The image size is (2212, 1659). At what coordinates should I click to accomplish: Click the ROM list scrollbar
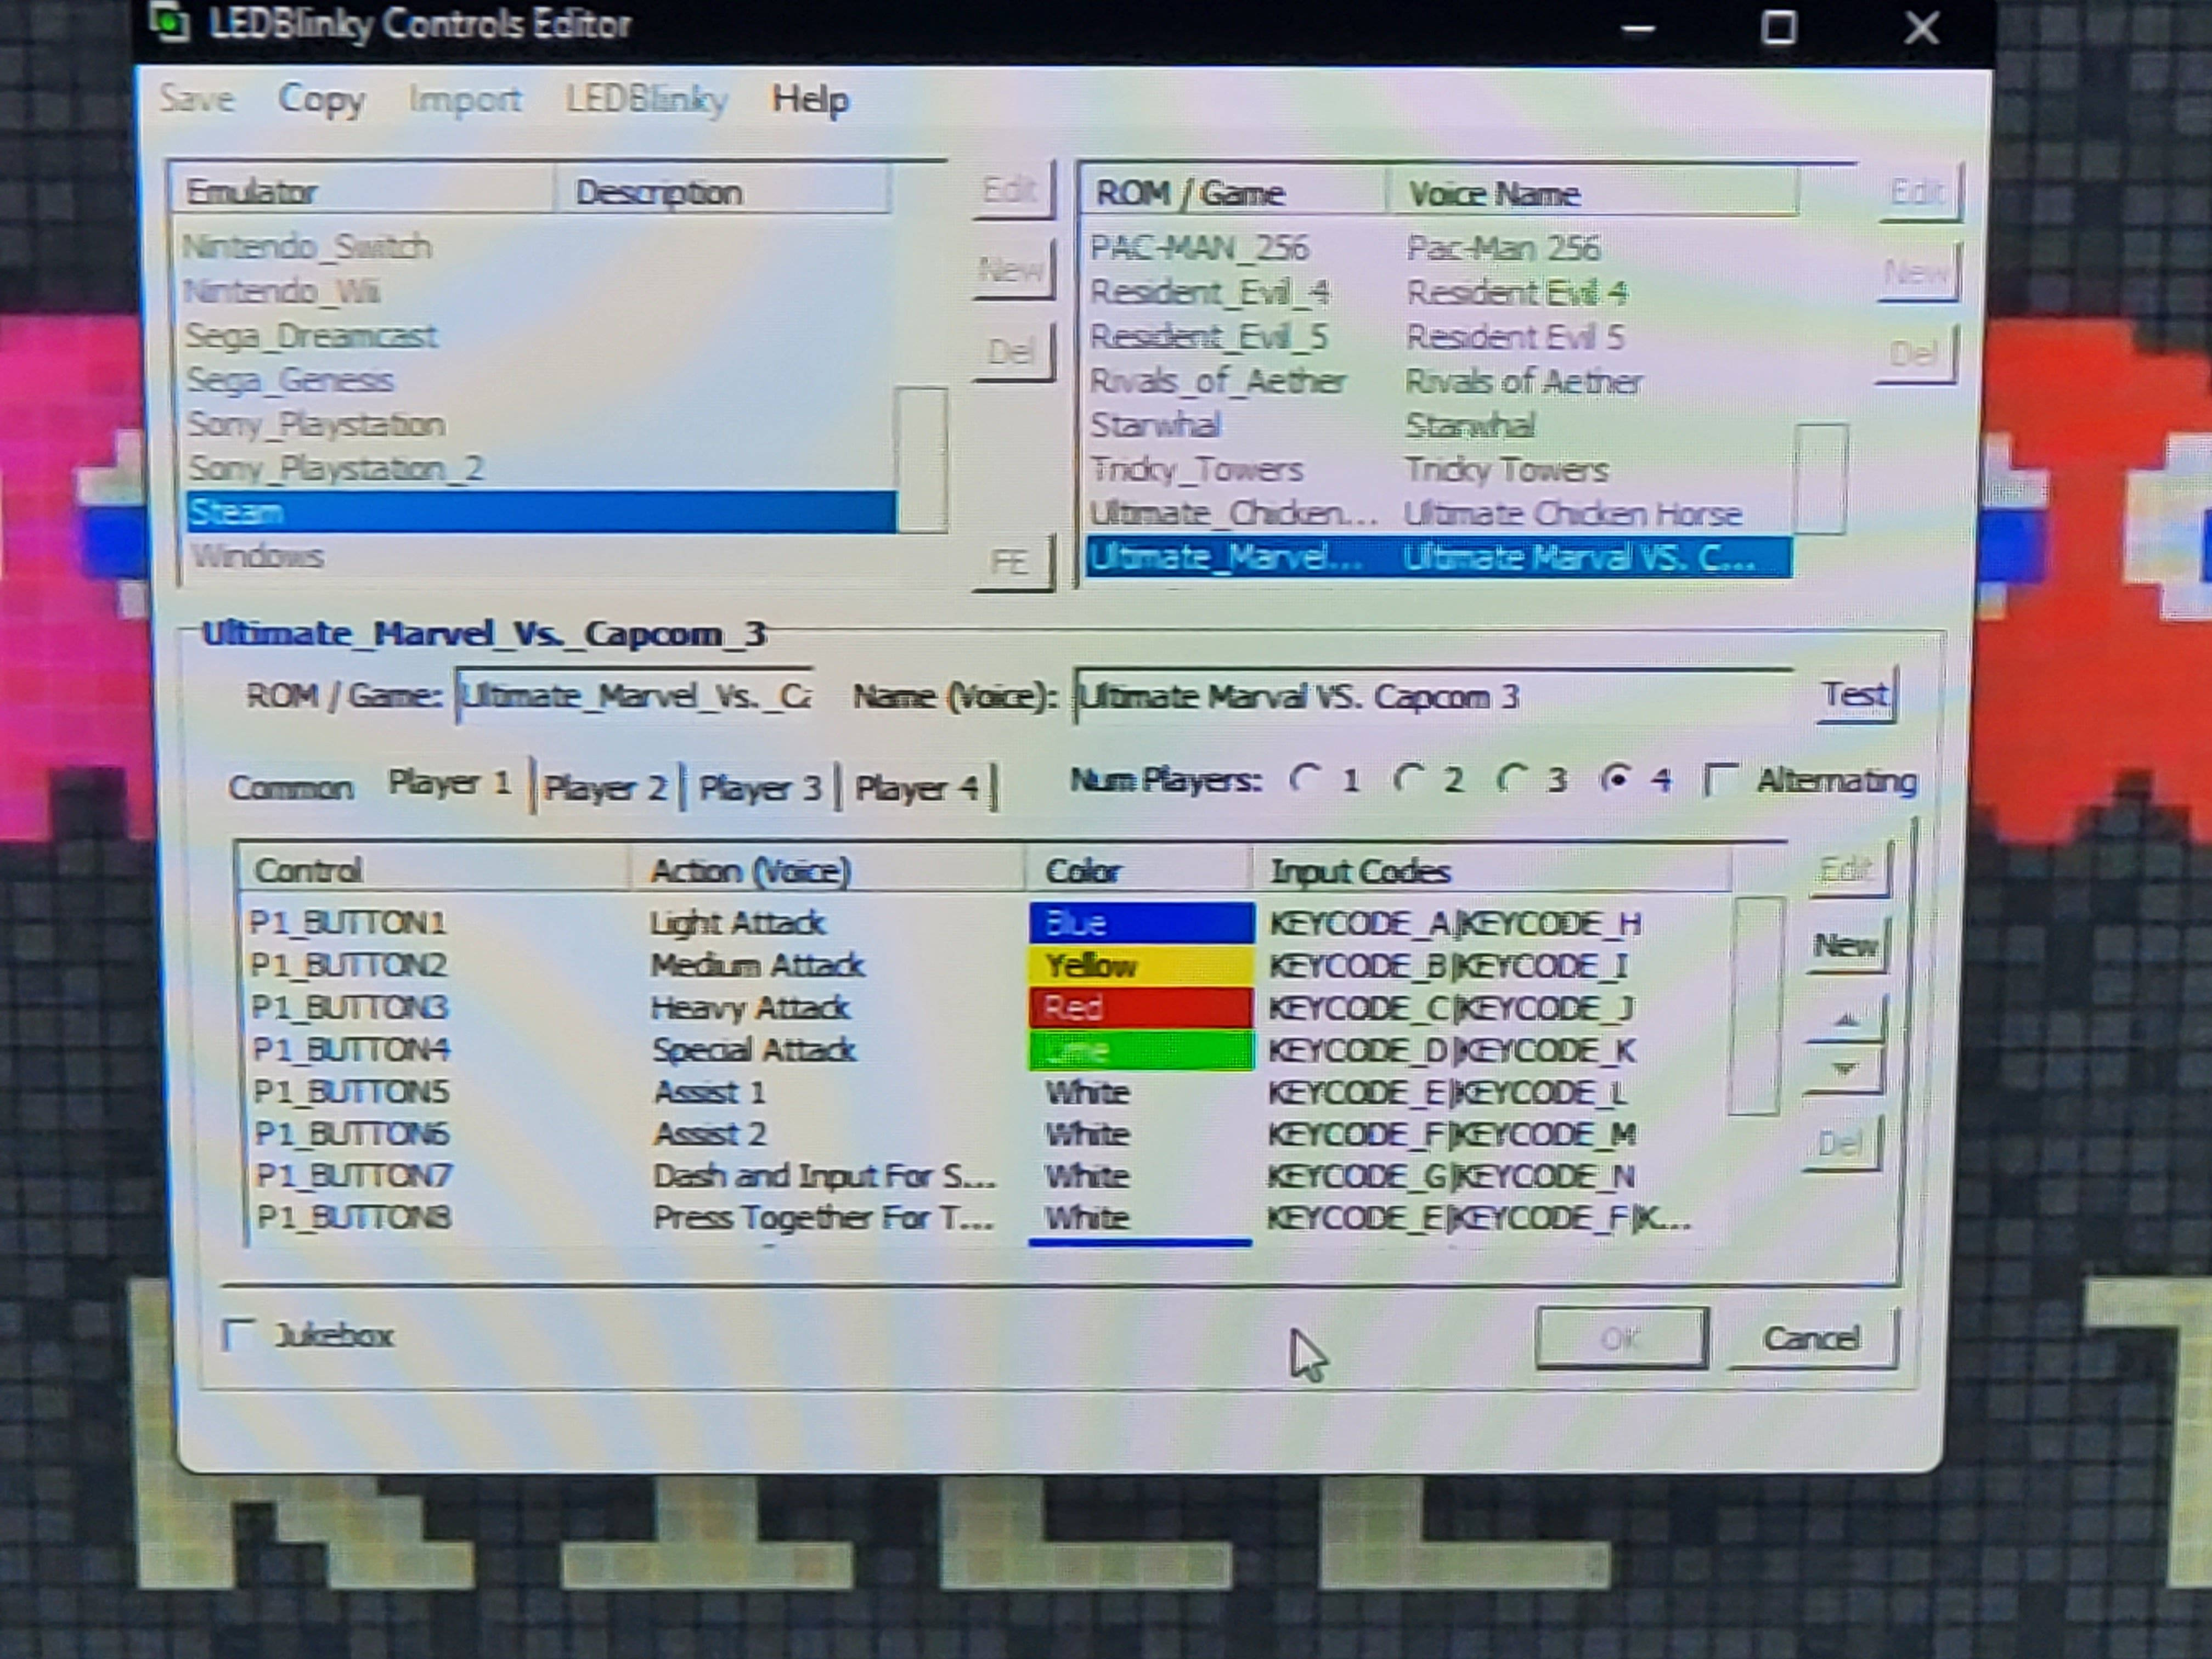pyautogui.click(x=1821, y=479)
